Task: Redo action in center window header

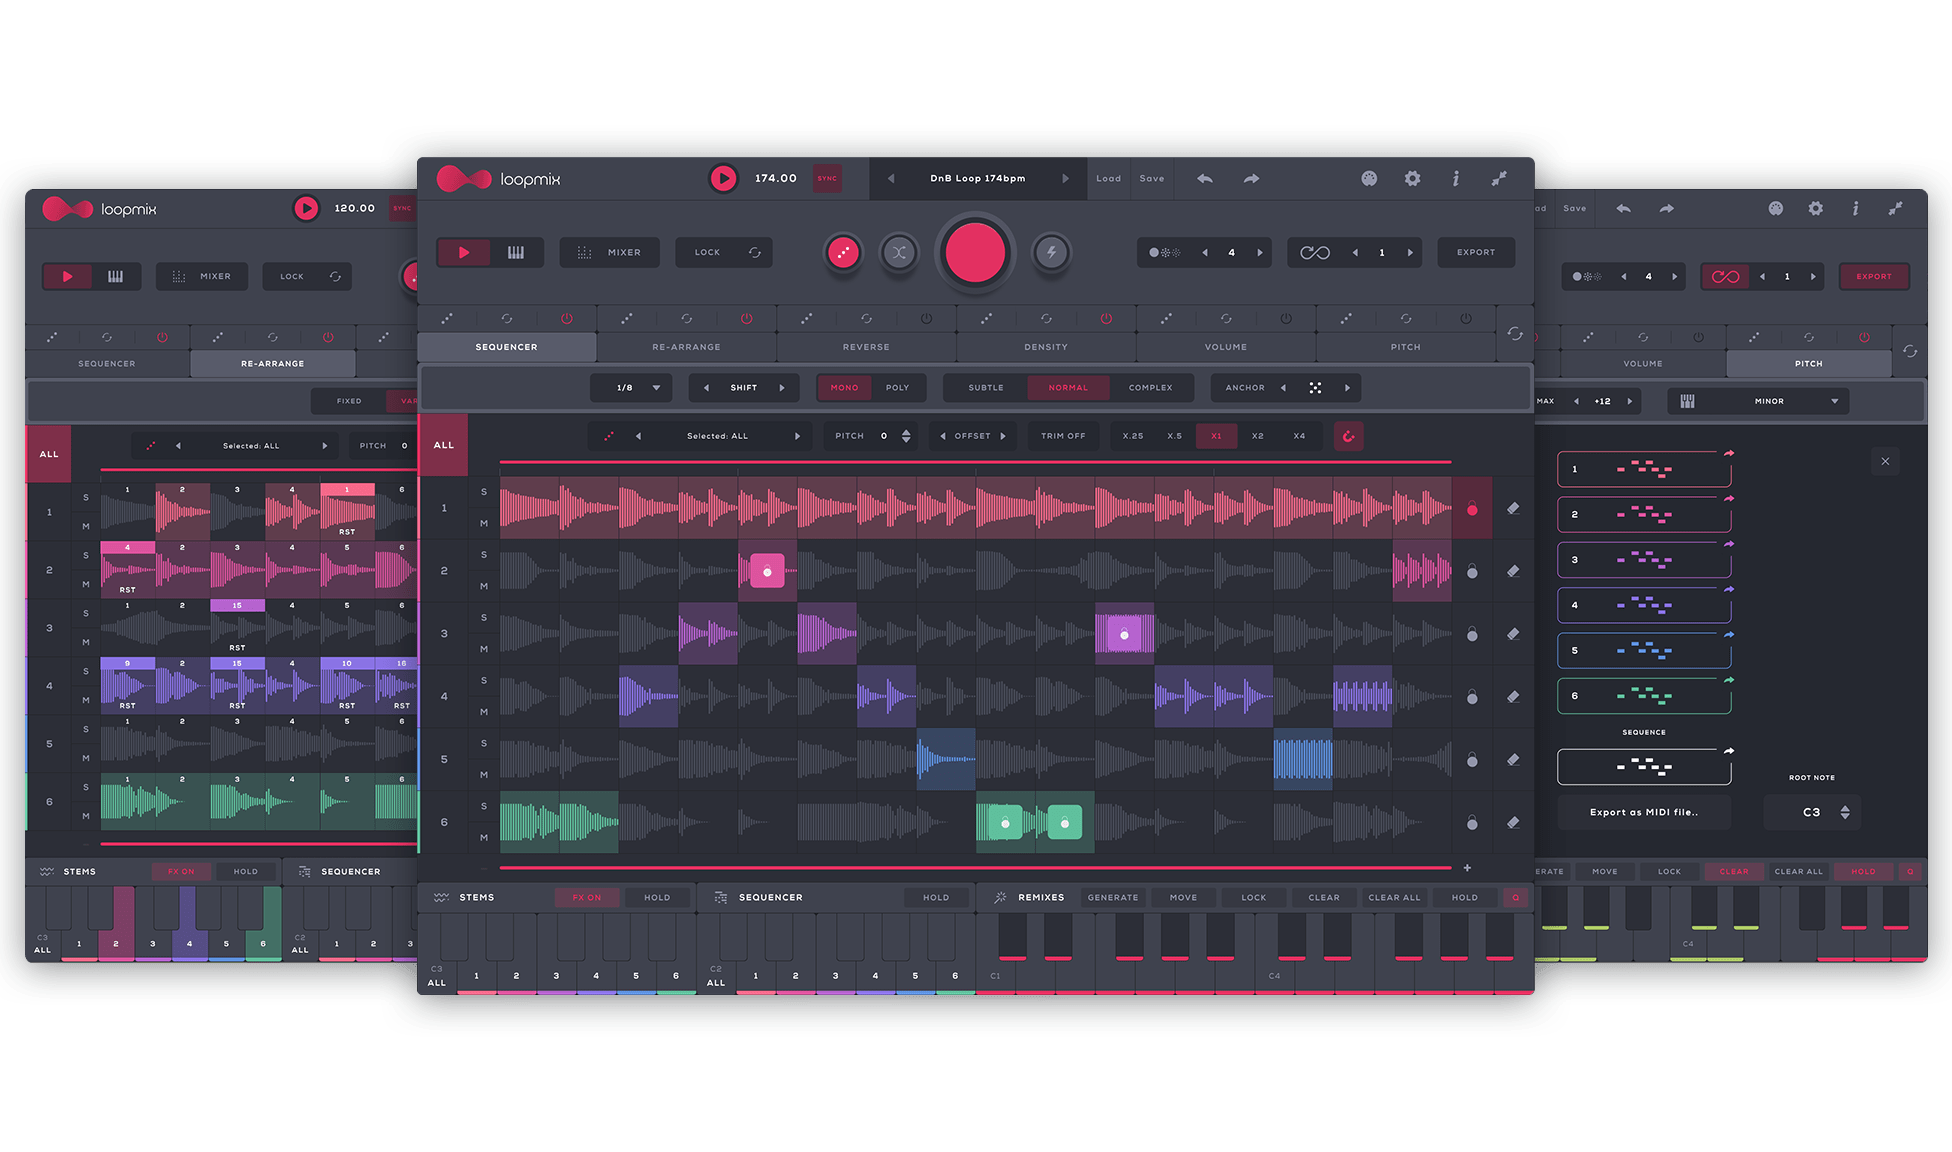Action: (1251, 178)
